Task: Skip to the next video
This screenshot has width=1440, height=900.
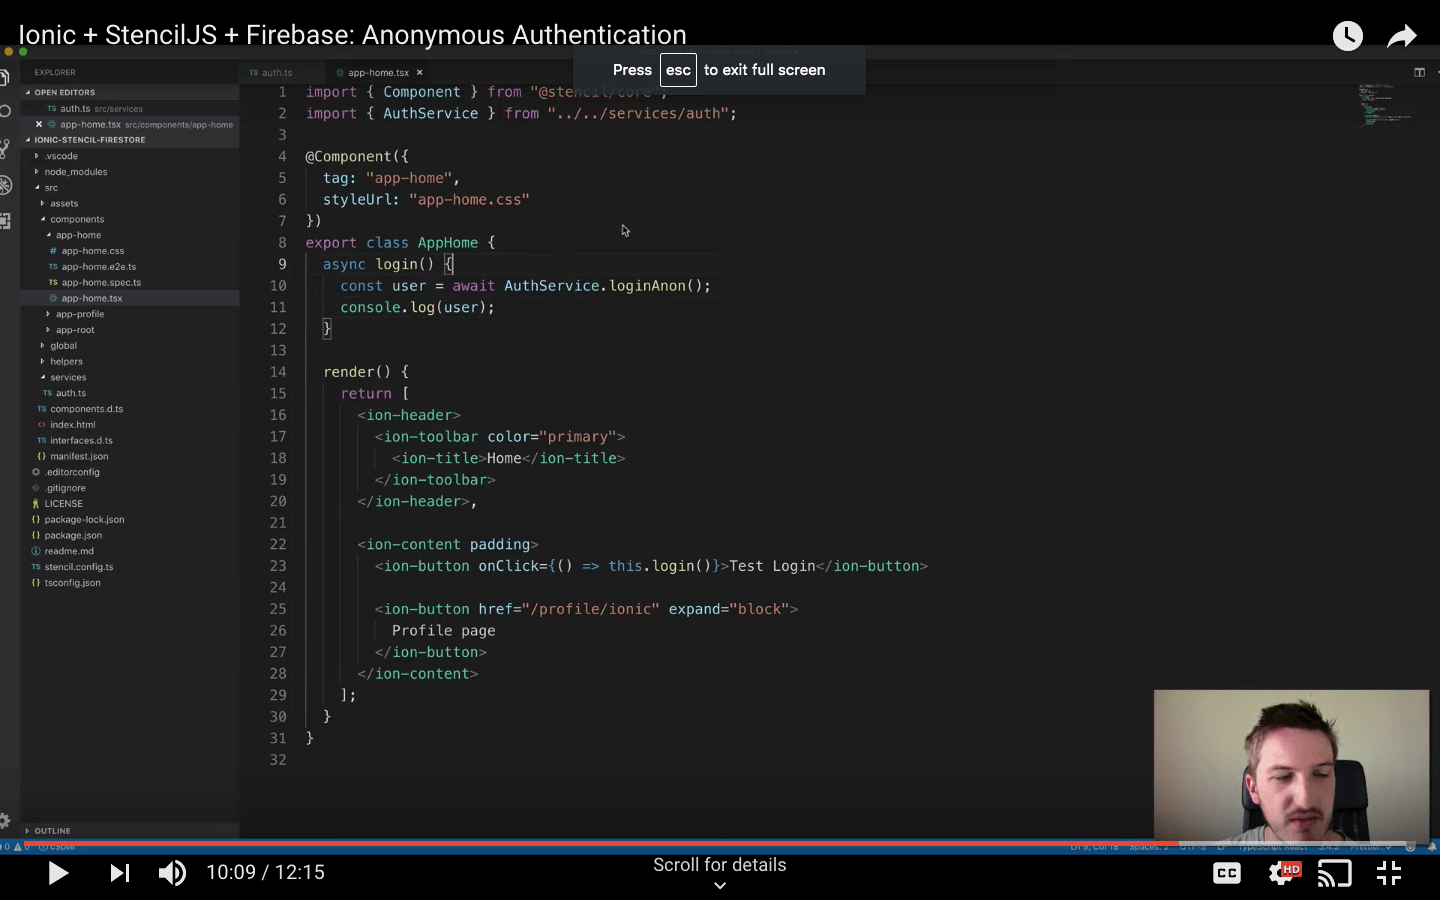Action: 119,873
